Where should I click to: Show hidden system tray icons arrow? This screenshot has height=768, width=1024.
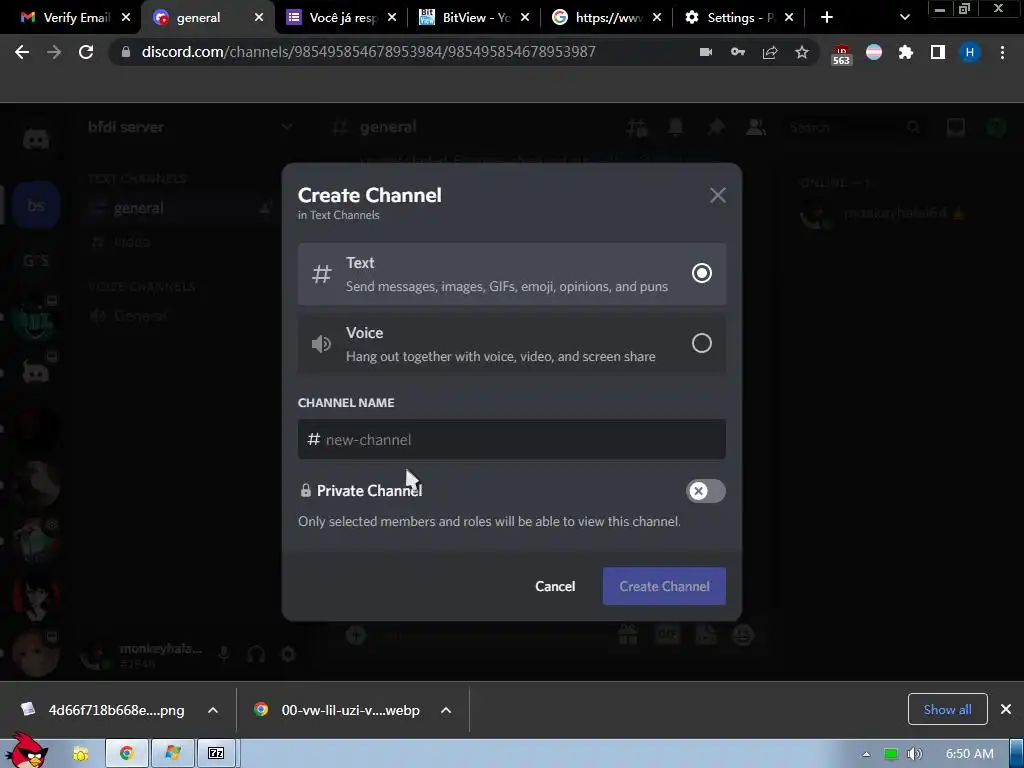[866, 754]
